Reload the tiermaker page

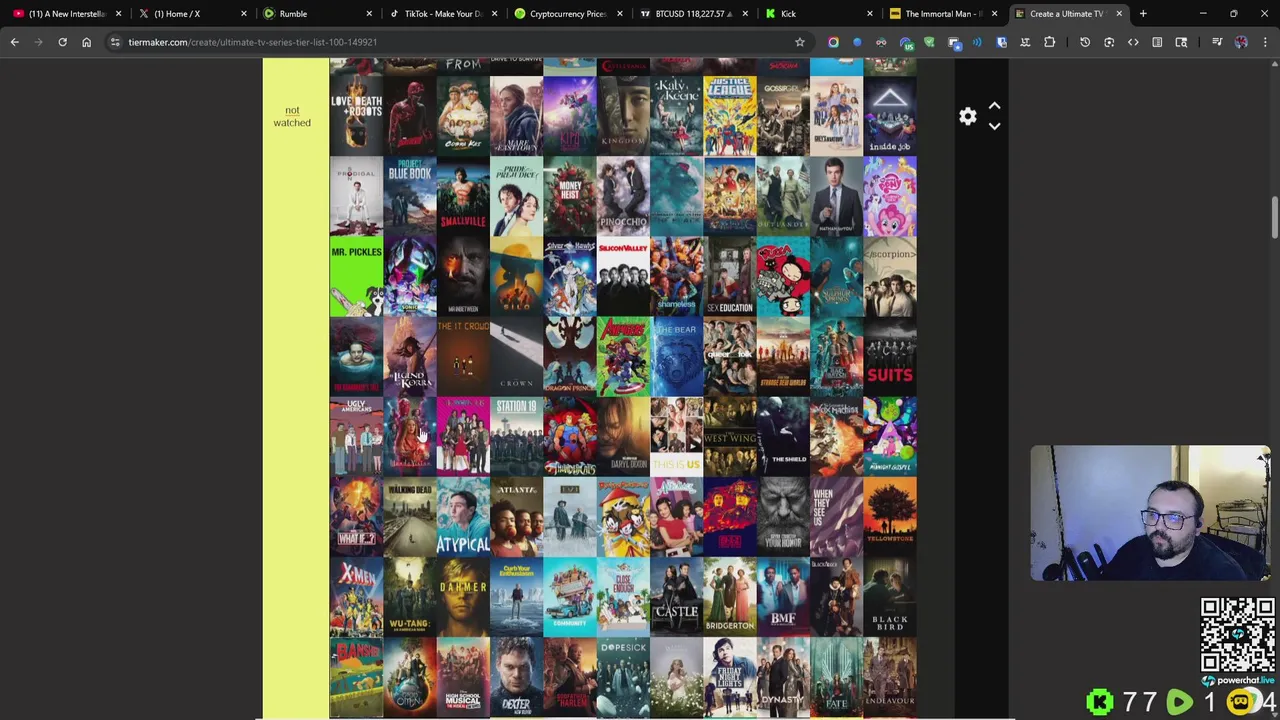click(62, 42)
